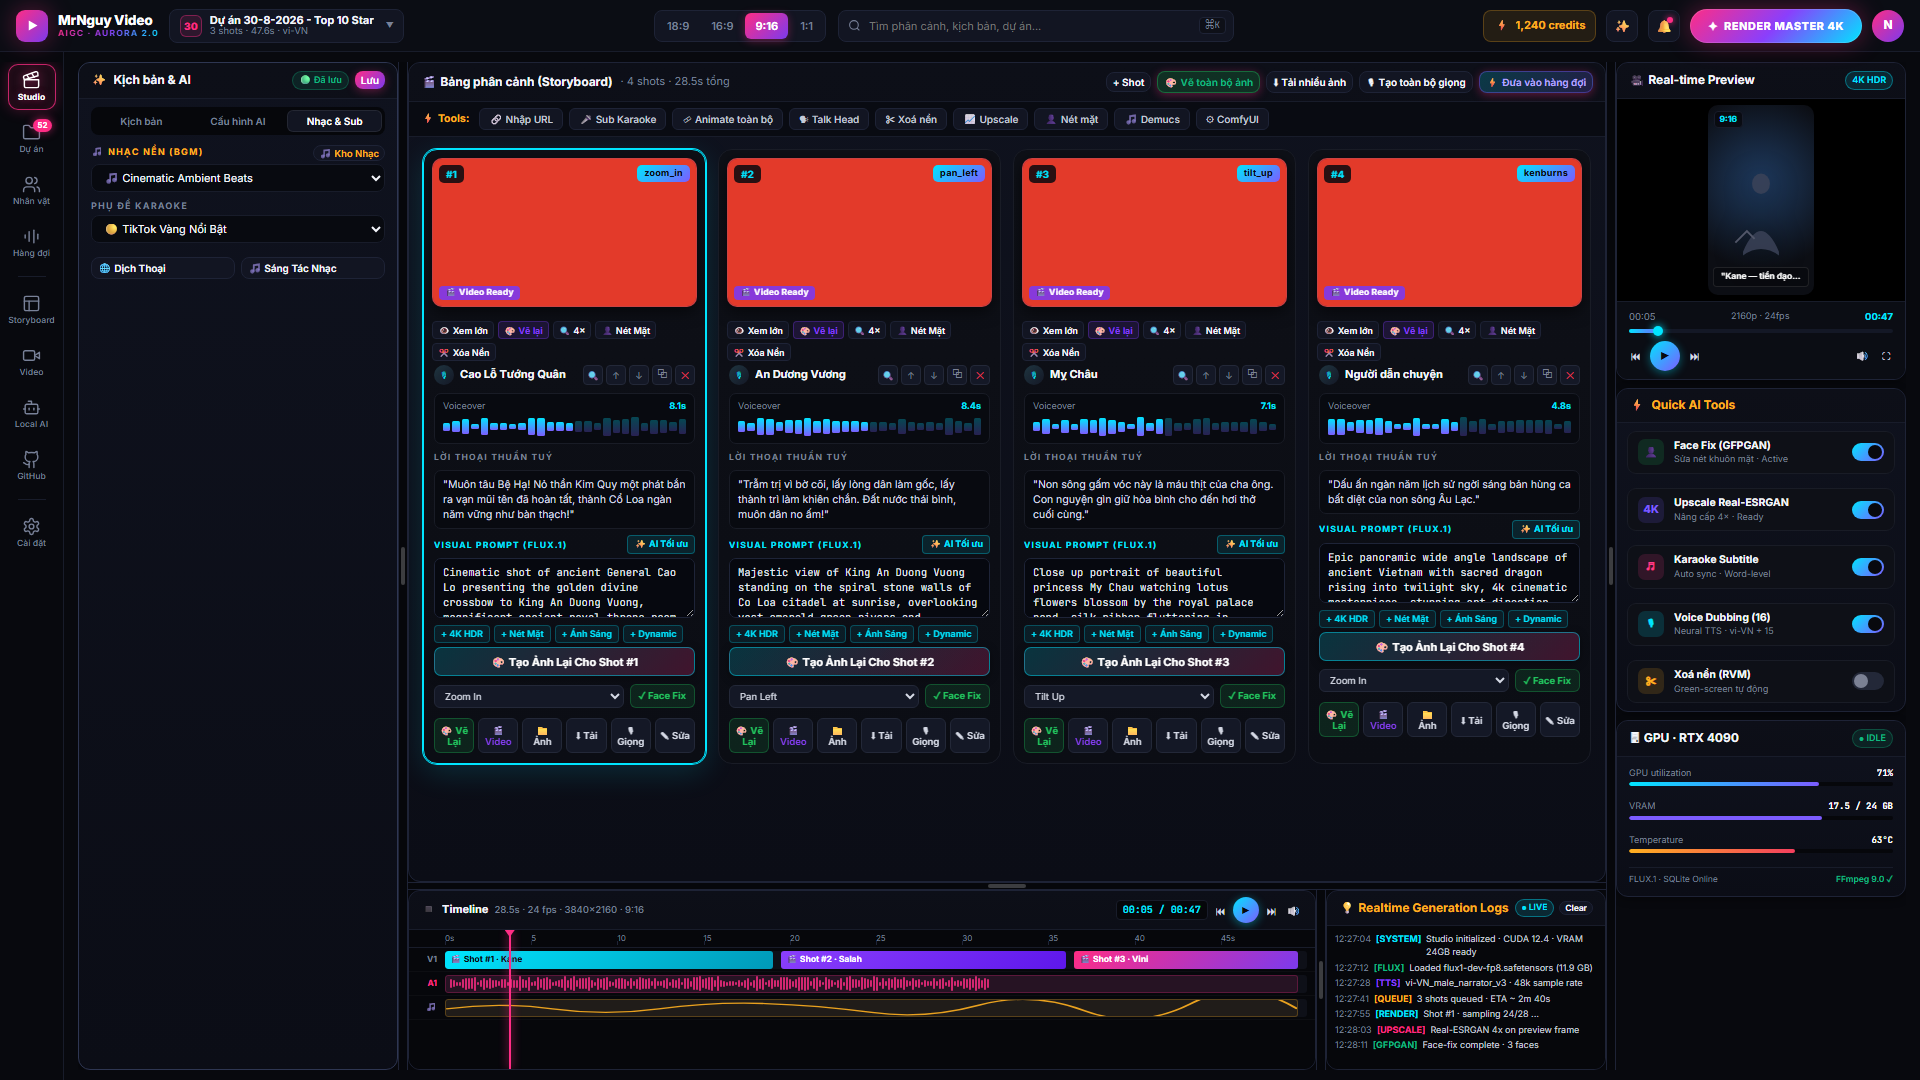The height and width of the screenshot is (1080, 1920).
Task: Click the Real-time Preview progress slider
Action: pyautogui.click(x=1760, y=331)
